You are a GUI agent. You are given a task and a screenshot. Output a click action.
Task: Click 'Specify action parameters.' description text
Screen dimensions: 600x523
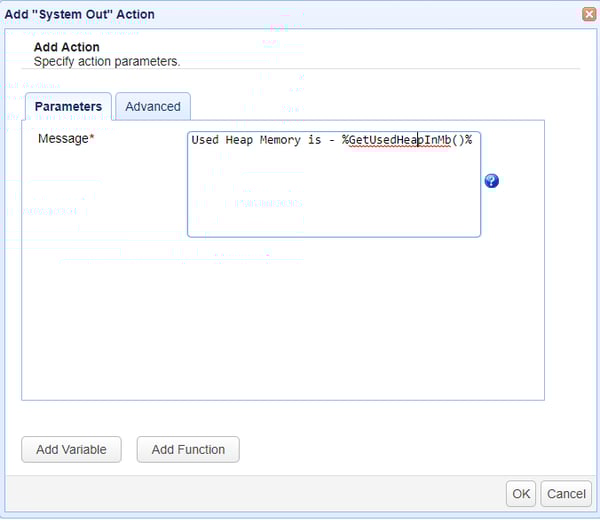(106, 61)
